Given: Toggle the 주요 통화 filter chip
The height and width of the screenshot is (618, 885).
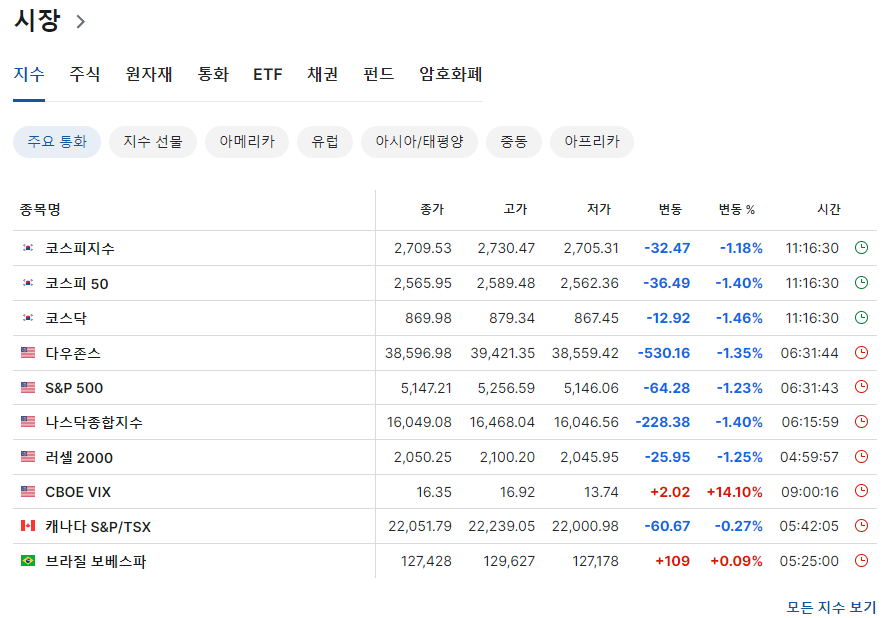Looking at the screenshot, I should coord(56,141).
